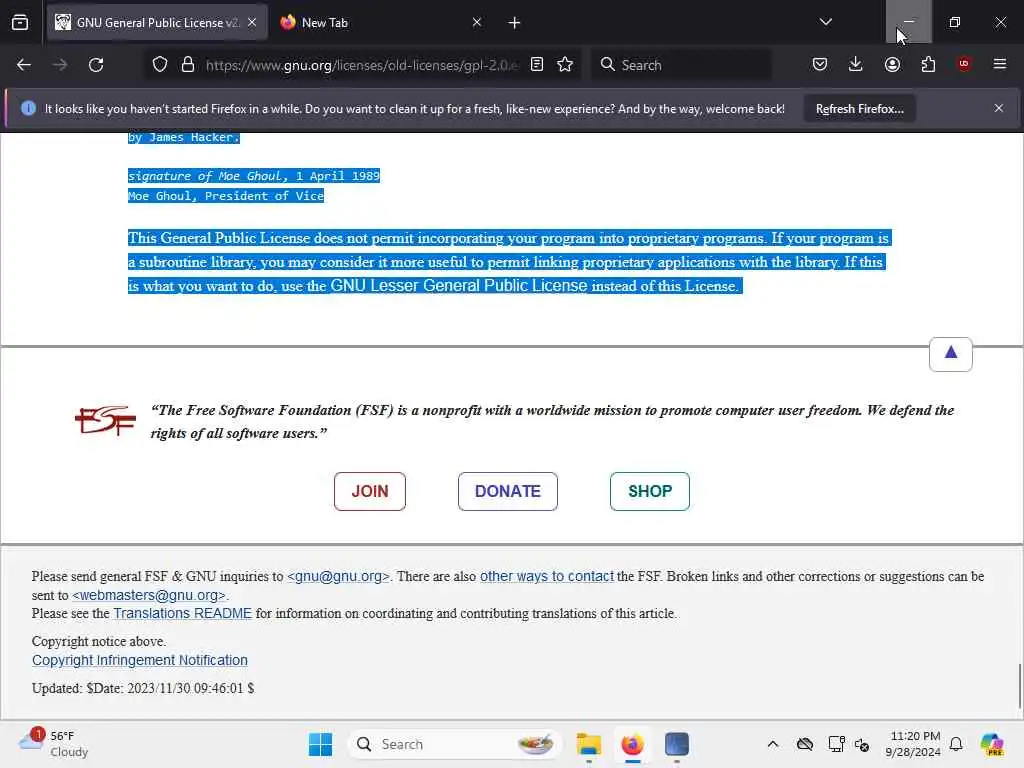
Task: Jump to top with blue arrow button
Action: point(951,354)
